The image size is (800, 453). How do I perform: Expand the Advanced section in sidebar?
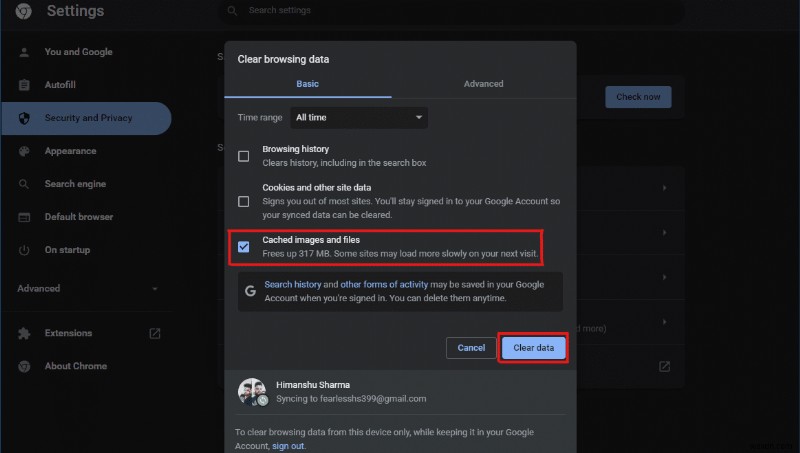coord(87,289)
